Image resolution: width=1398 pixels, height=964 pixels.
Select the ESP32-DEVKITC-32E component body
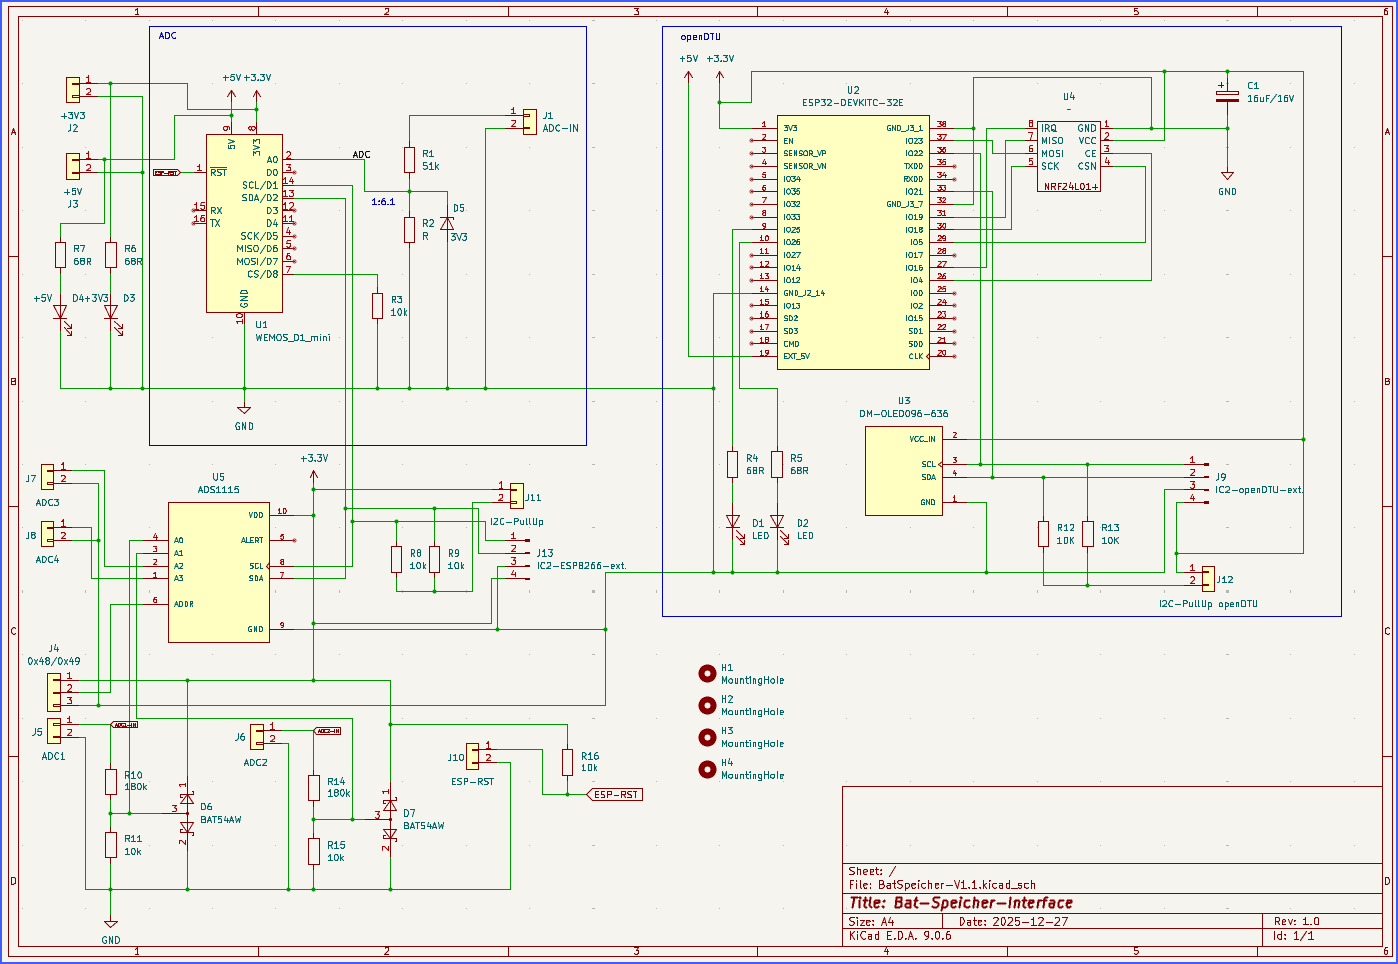[x=853, y=242]
